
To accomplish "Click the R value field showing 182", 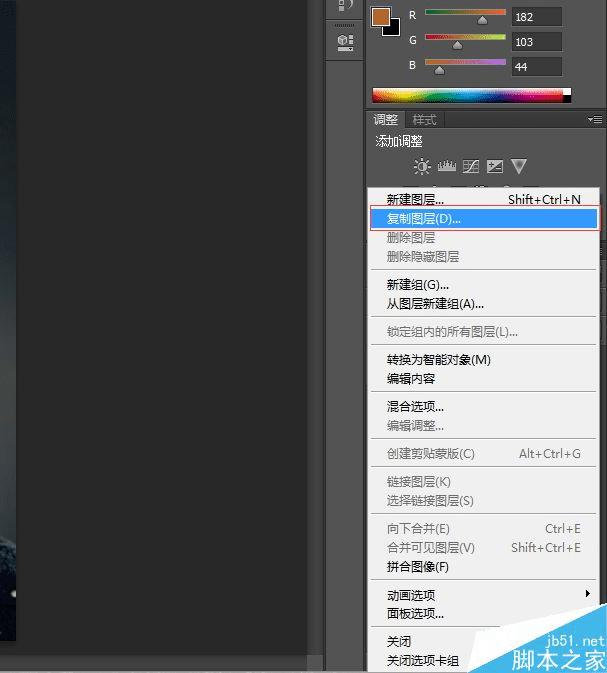I will point(537,17).
